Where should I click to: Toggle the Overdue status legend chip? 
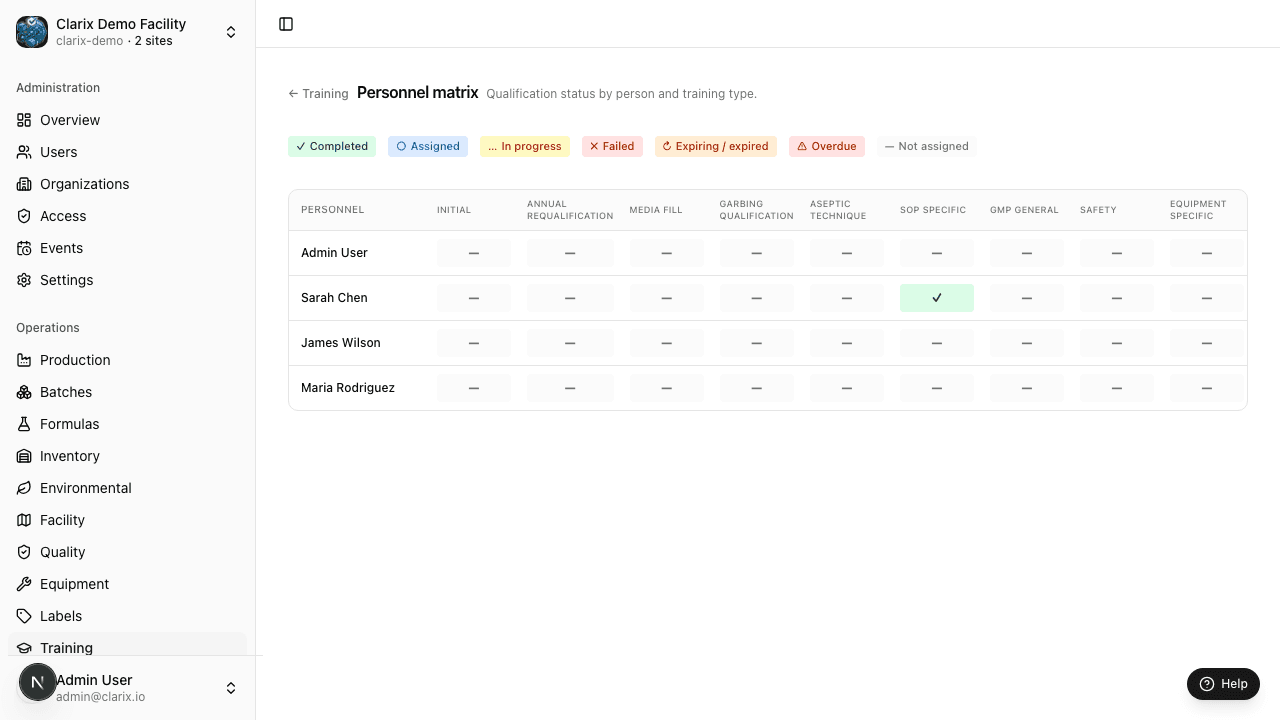[827, 146]
